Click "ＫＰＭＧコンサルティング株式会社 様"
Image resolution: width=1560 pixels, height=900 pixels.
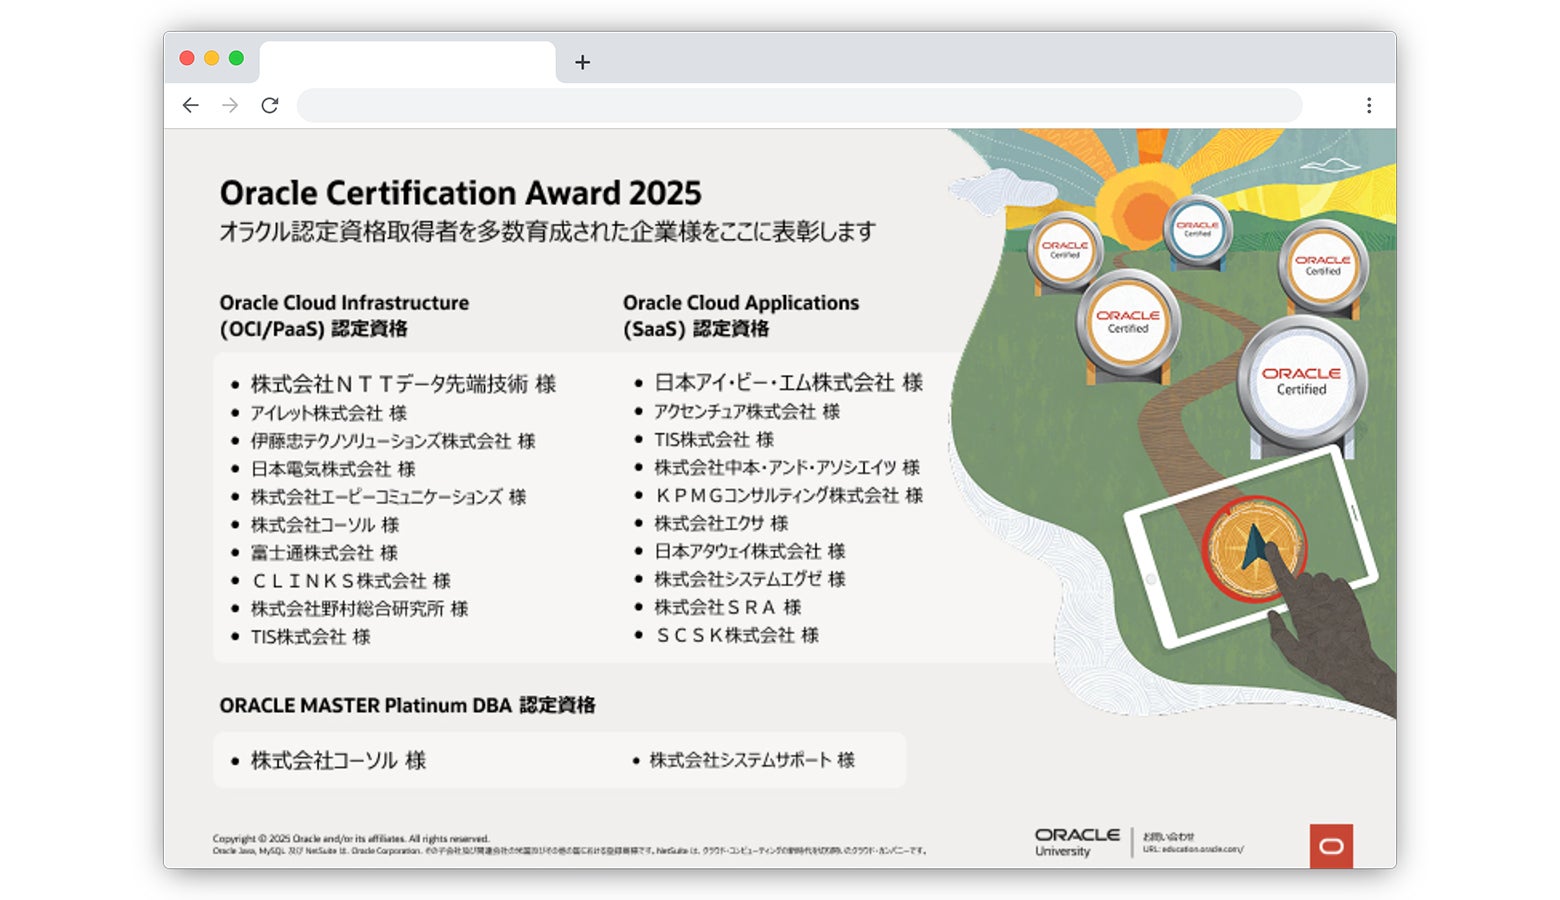point(789,495)
